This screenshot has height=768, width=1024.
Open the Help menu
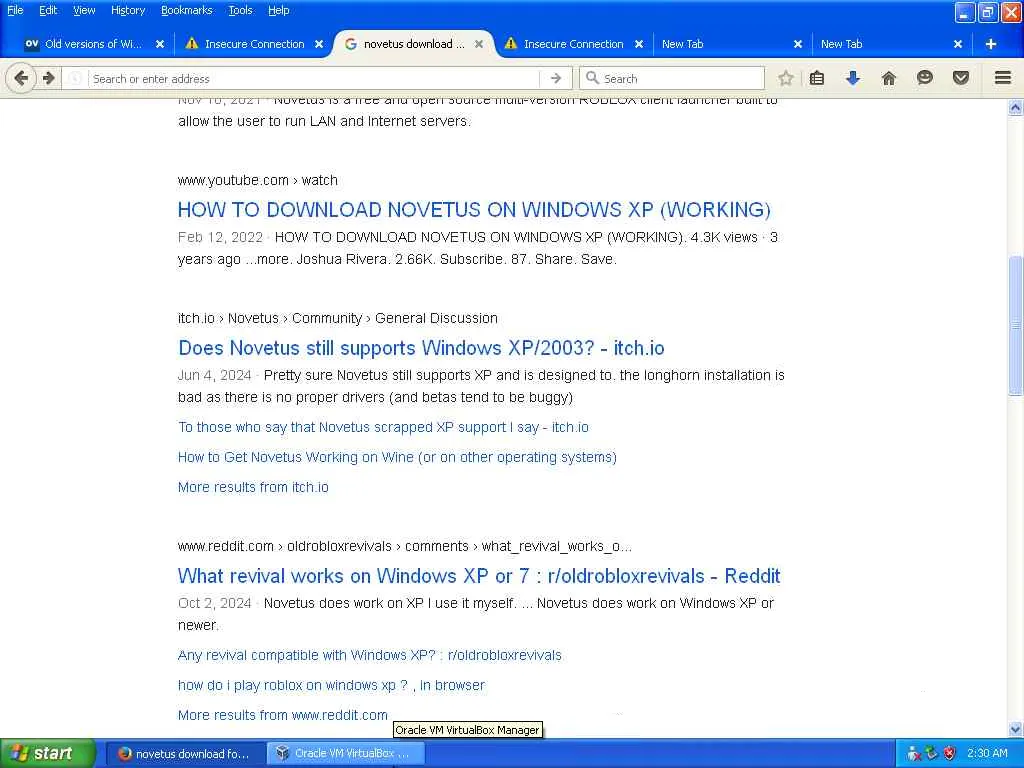tap(278, 10)
